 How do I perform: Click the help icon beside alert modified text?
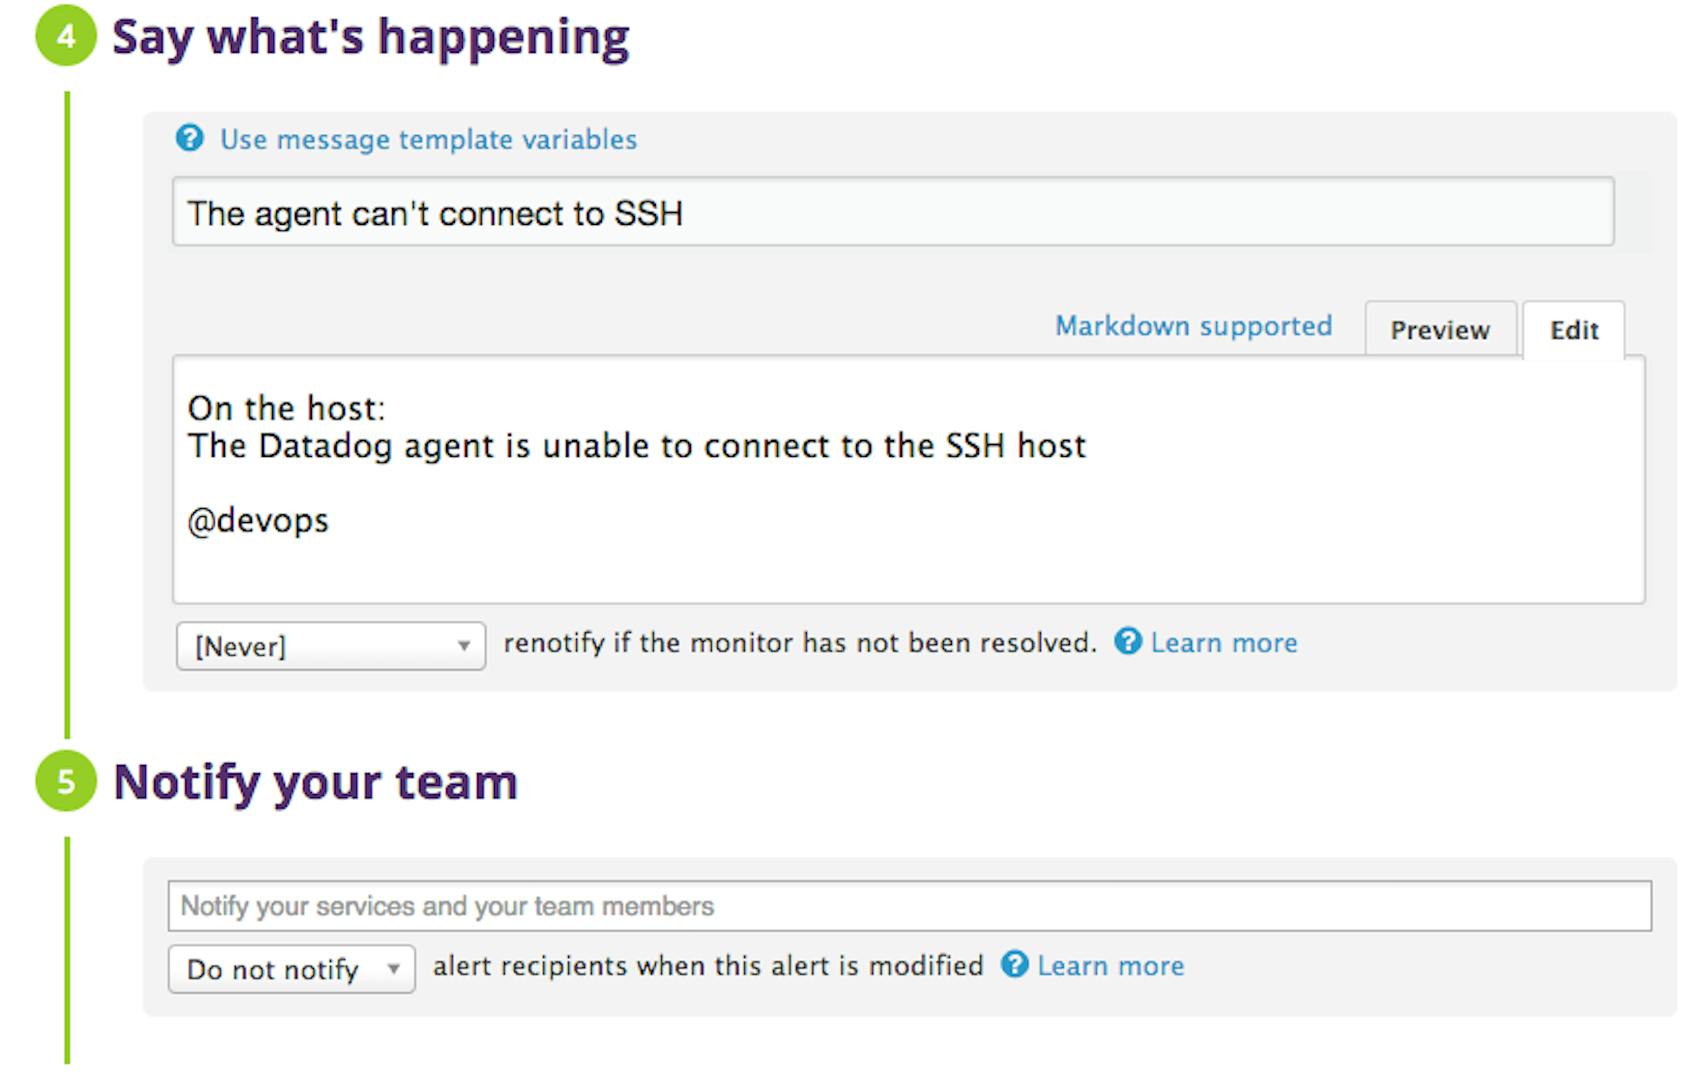(1014, 965)
